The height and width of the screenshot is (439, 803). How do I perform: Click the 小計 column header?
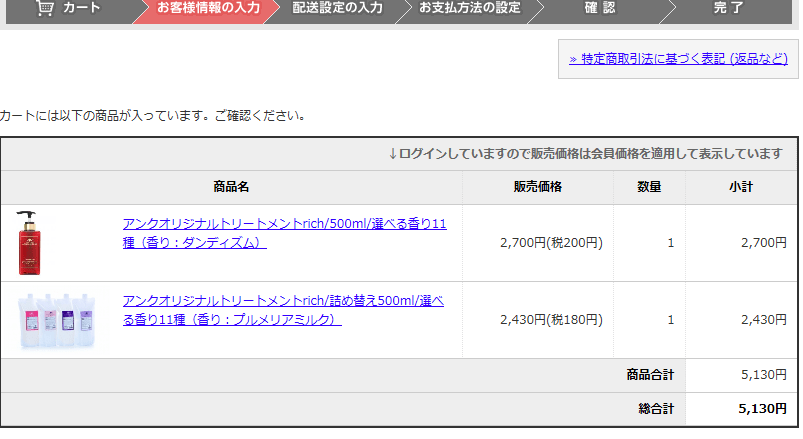click(x=741, y=186)
